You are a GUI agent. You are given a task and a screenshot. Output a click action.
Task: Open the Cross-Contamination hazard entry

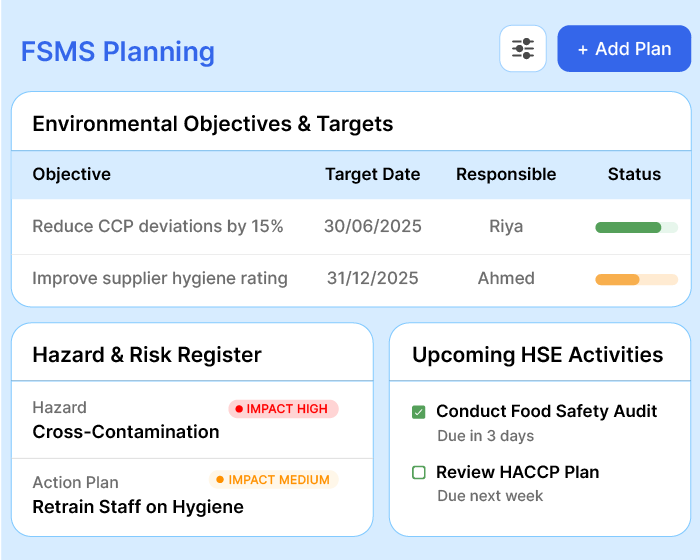click(x=126, y=432)
